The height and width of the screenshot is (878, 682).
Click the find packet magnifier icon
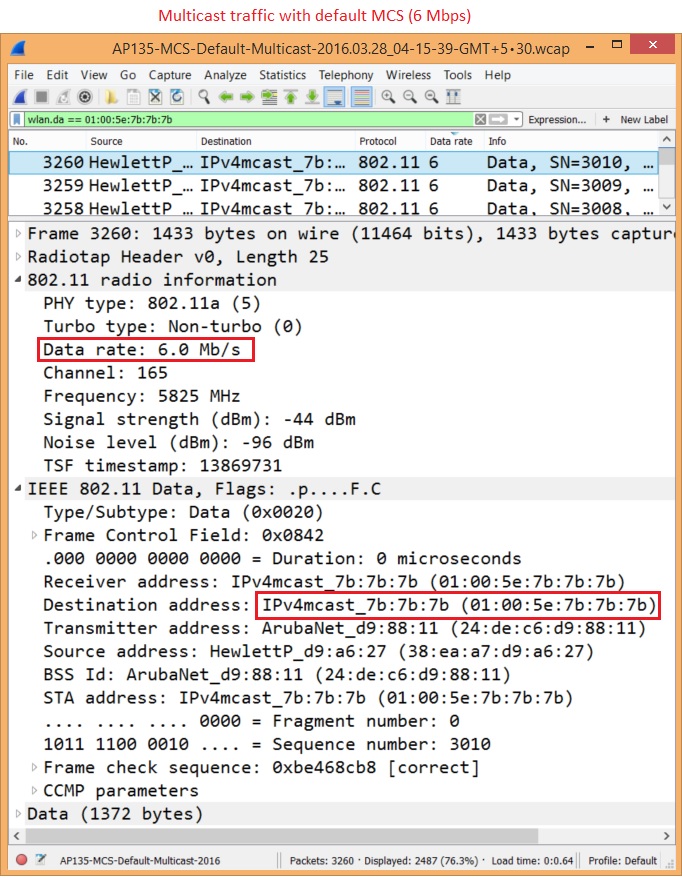(x=203, y=96)
